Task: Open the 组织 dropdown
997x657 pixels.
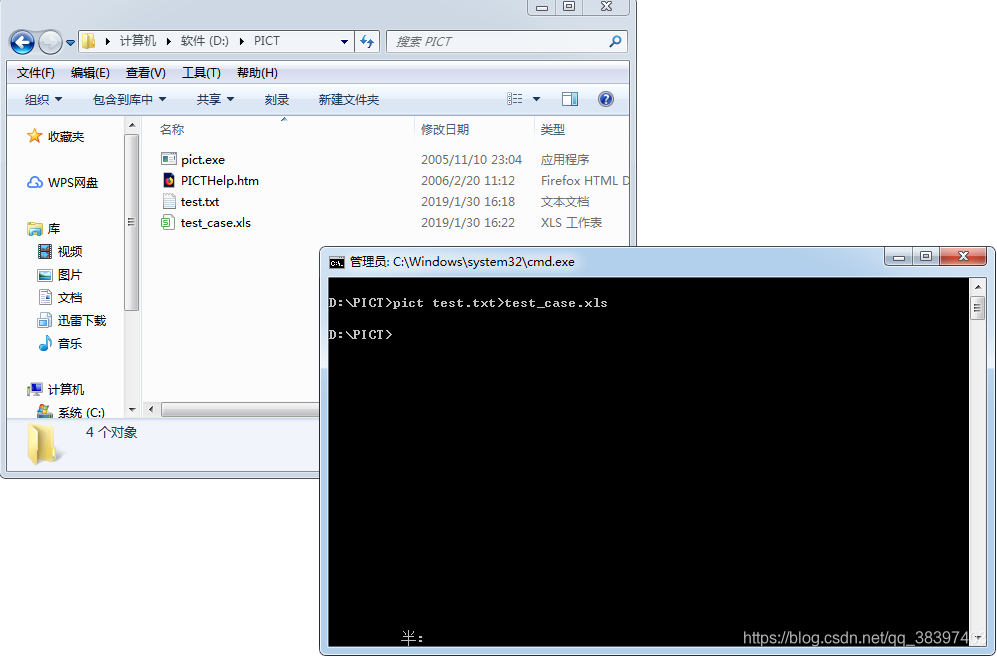Action: [43, 100]
